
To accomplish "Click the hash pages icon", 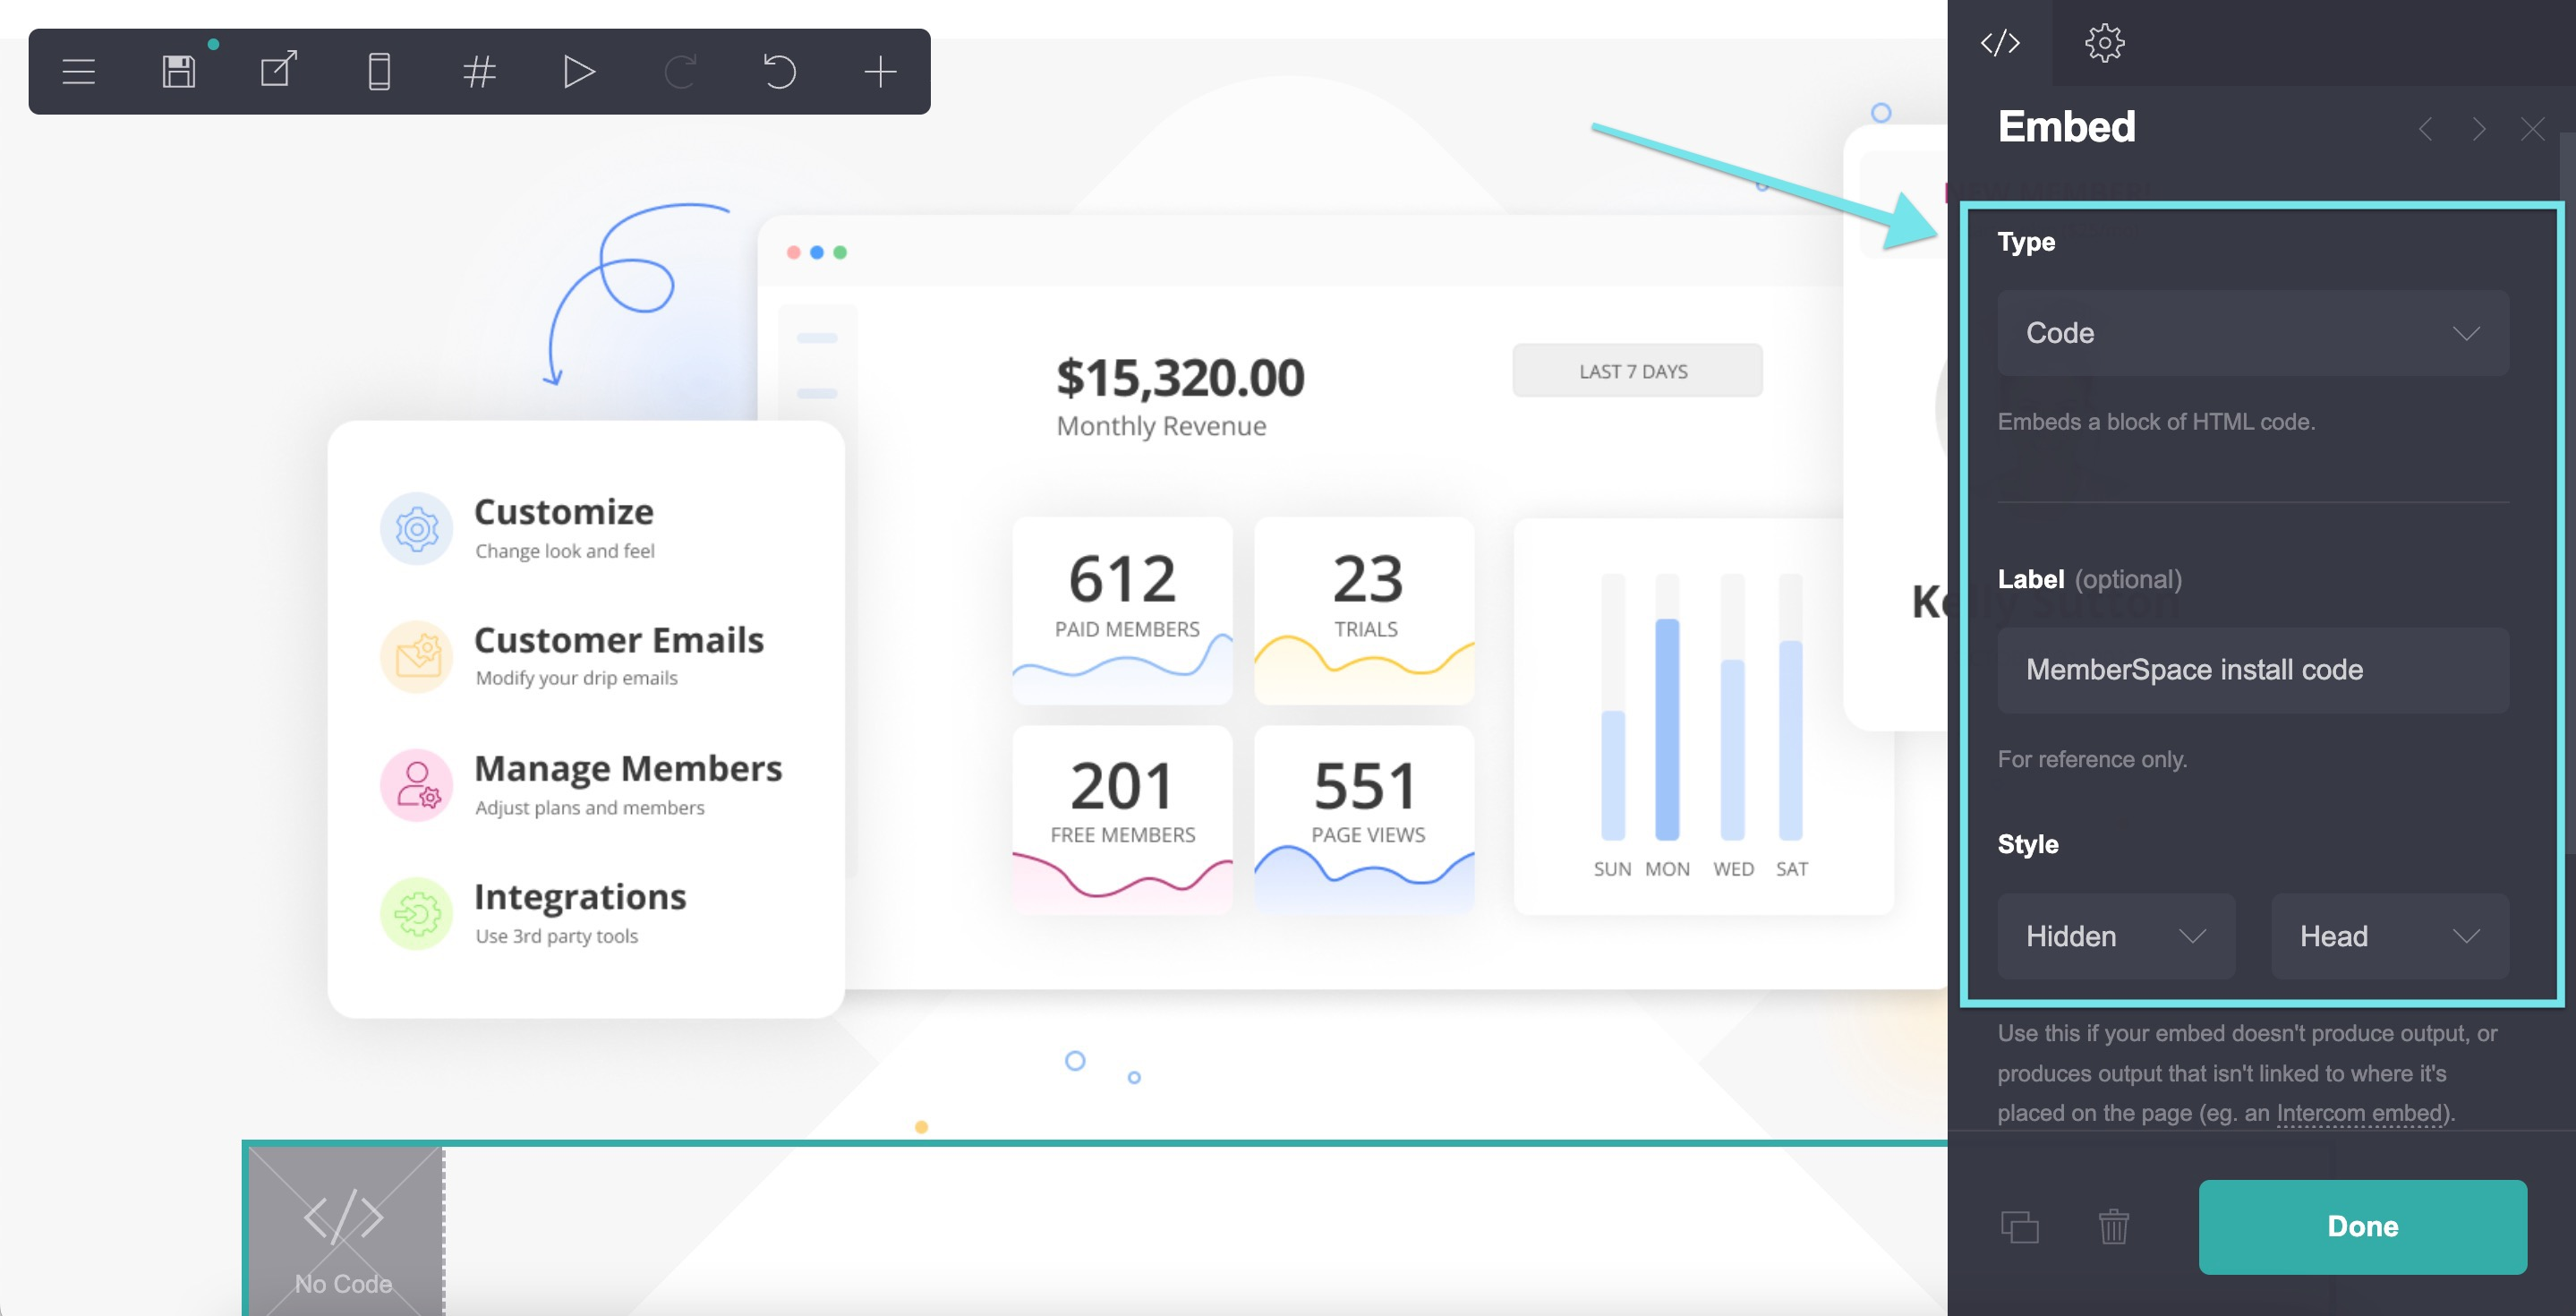I will (x=480, y=72).
